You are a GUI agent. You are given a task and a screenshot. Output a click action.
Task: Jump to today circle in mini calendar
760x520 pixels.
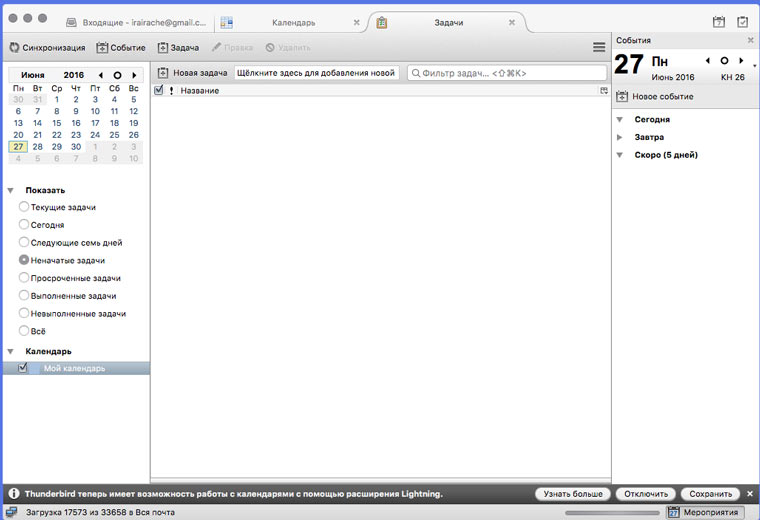[117, 75]
